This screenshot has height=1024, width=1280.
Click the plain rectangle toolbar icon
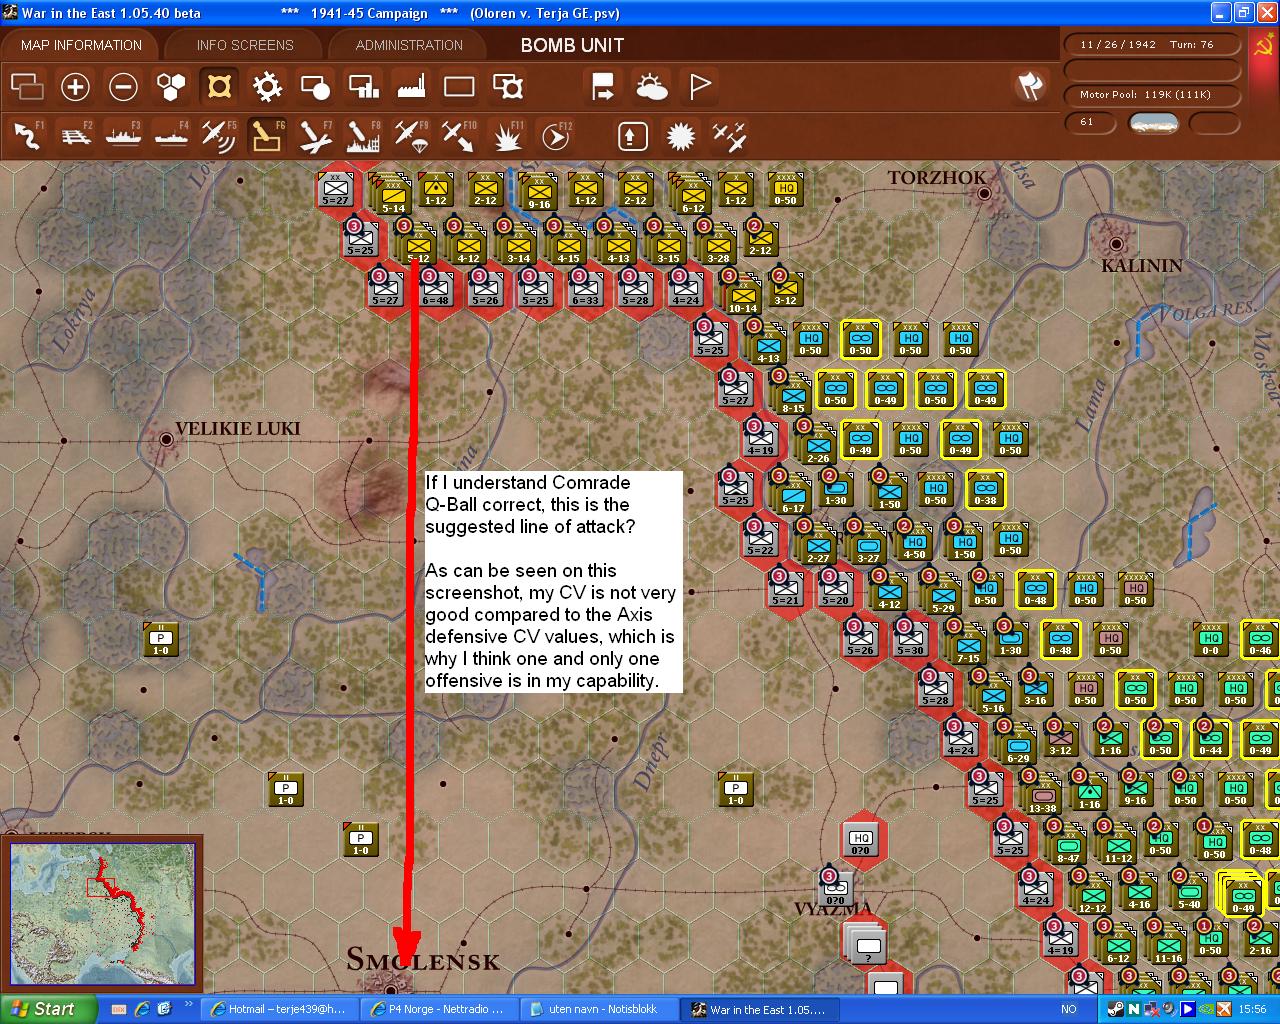459,87
